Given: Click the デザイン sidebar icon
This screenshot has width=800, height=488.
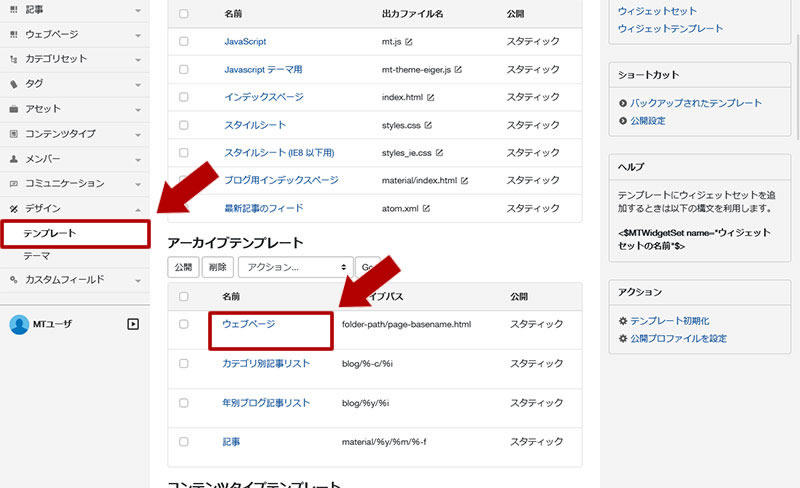Looking at the screenshot, I should point(14,208).
